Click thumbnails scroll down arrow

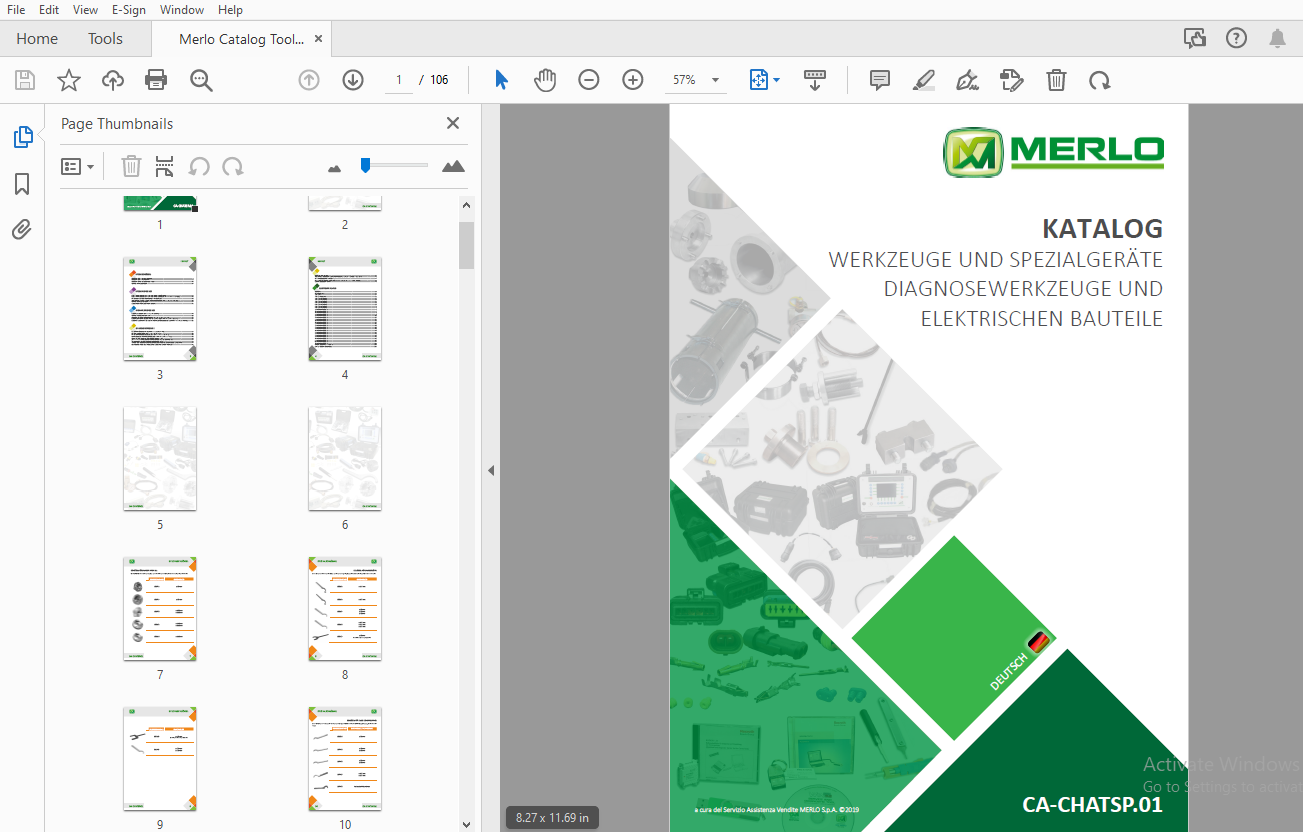[x=466, y=824]
